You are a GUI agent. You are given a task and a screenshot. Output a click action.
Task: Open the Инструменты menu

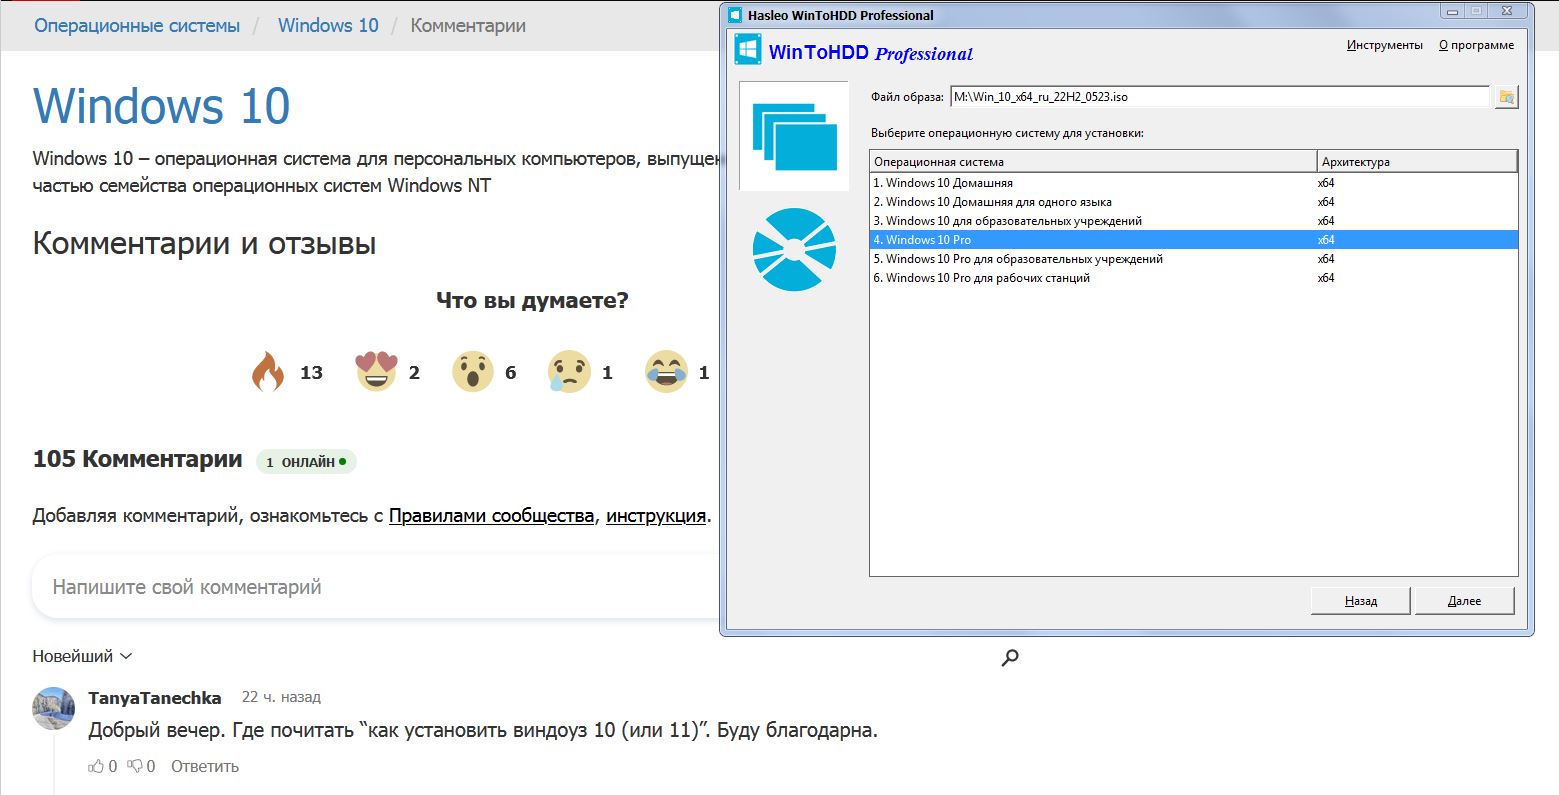tap(1384, 45)
